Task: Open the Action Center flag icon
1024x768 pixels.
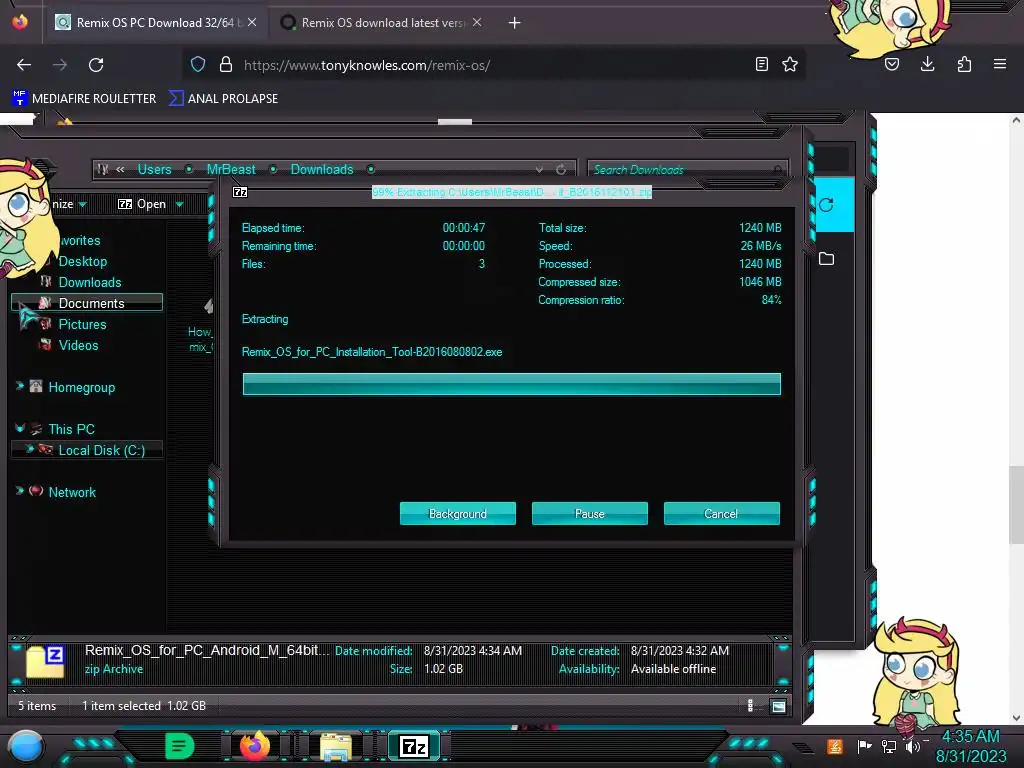Action: pyautogui.click(x=864, y=746)
